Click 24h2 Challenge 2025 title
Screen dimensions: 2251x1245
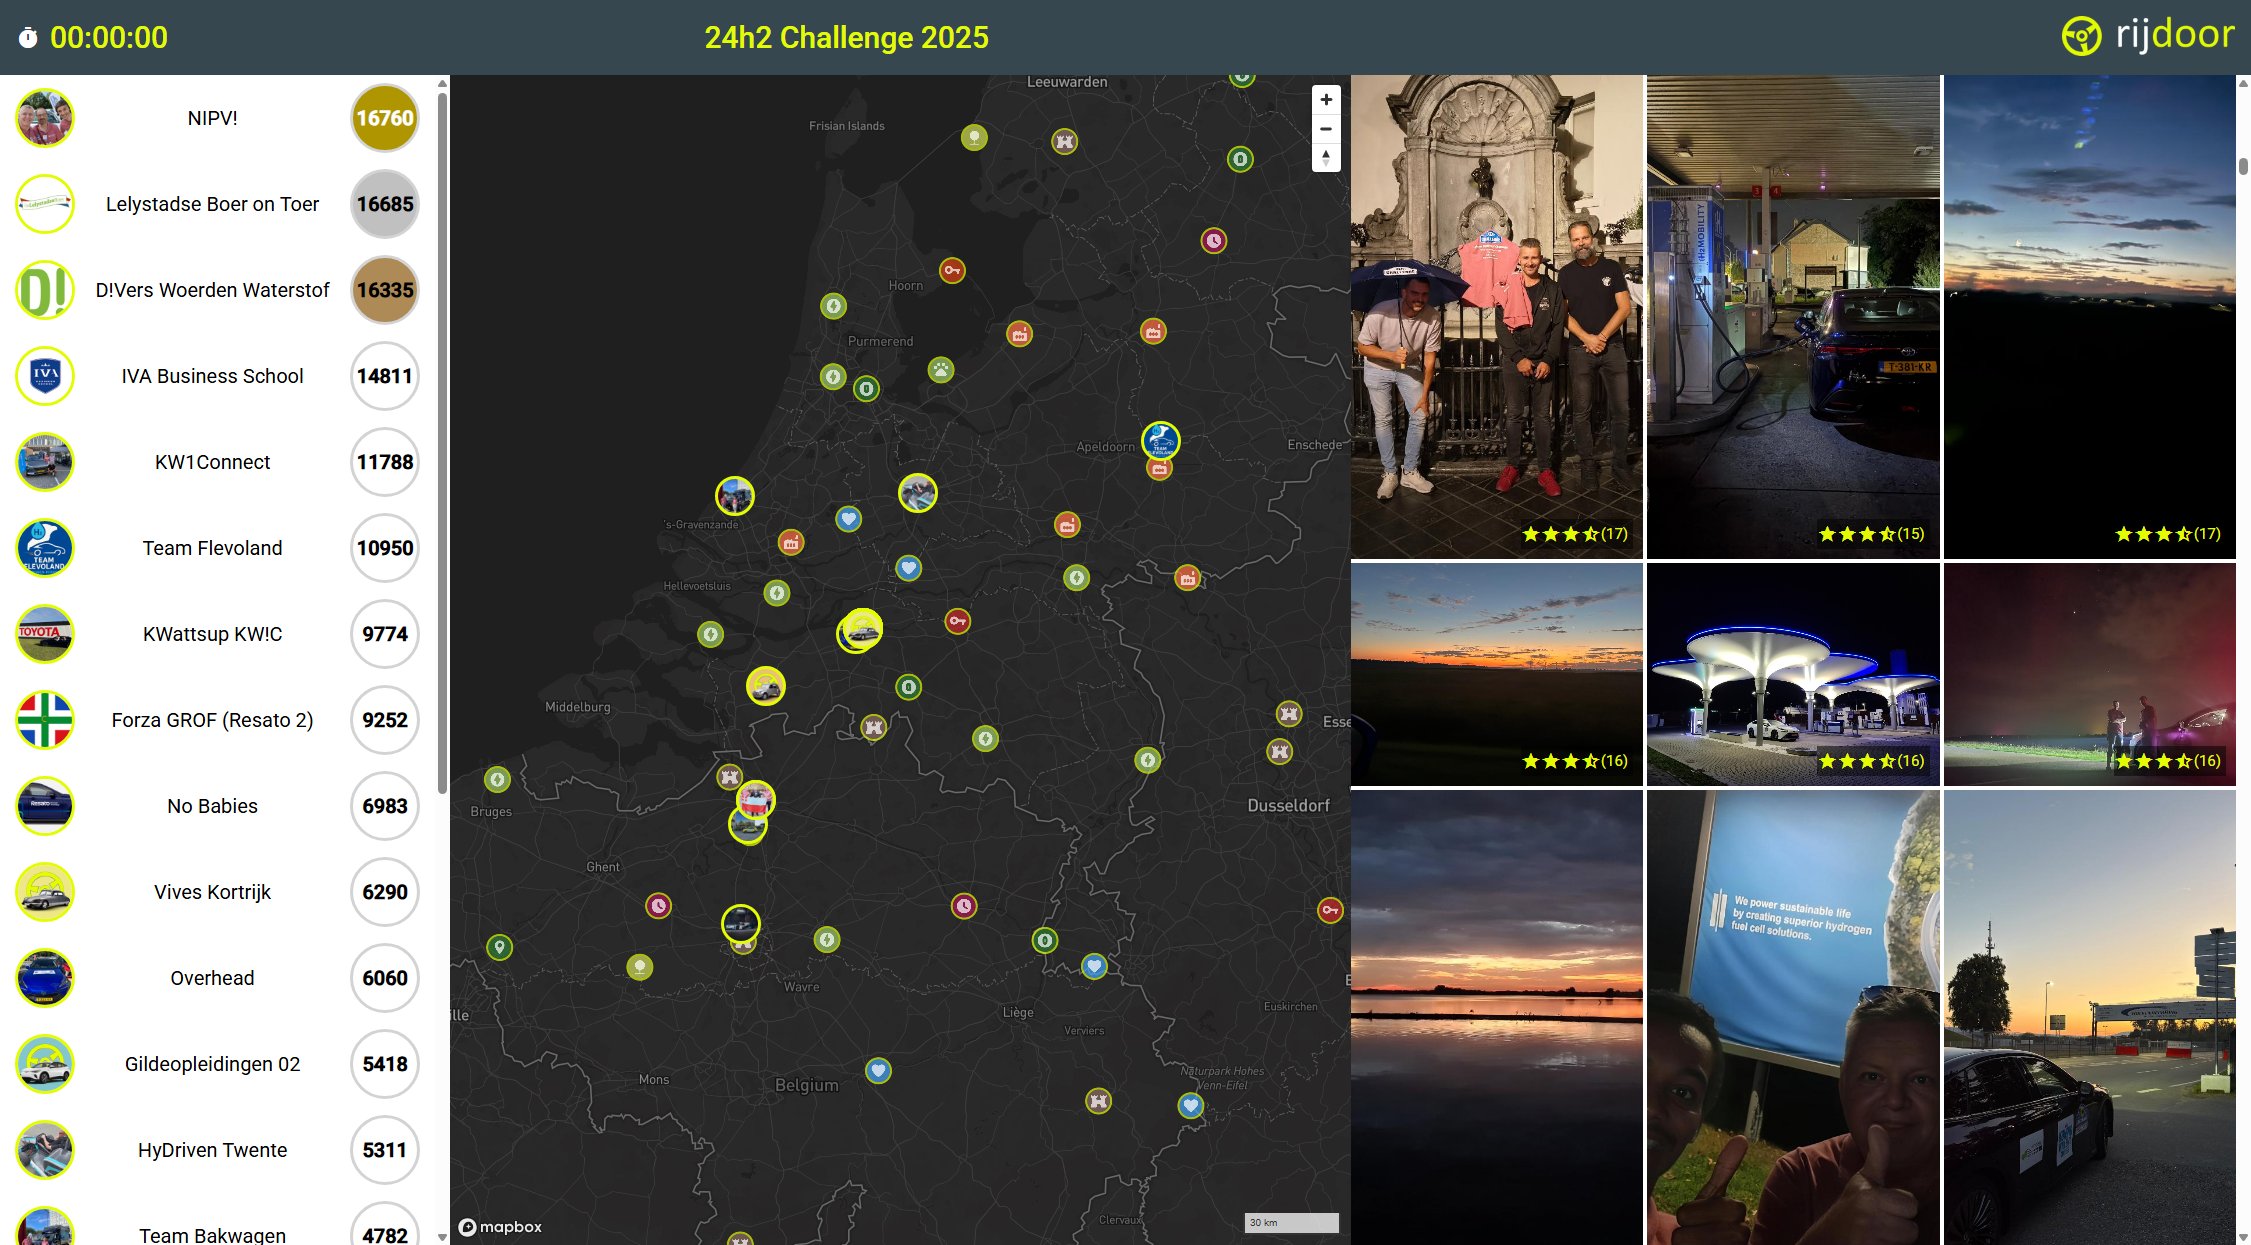pyautogui.click(x=846, y=37)
